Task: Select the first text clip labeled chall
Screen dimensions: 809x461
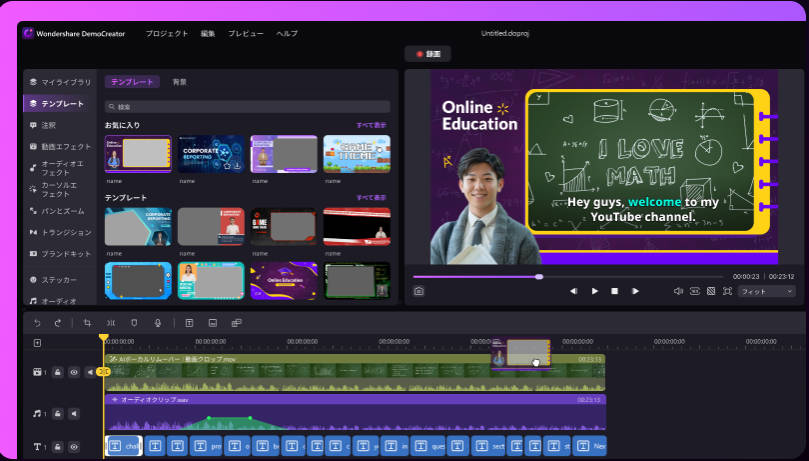Action: point(124,446)
